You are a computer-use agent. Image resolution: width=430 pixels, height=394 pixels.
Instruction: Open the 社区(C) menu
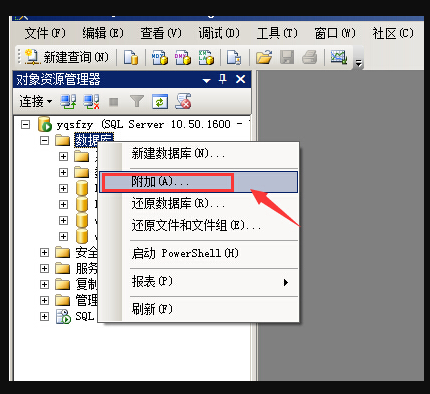click(x=393, y=33)
